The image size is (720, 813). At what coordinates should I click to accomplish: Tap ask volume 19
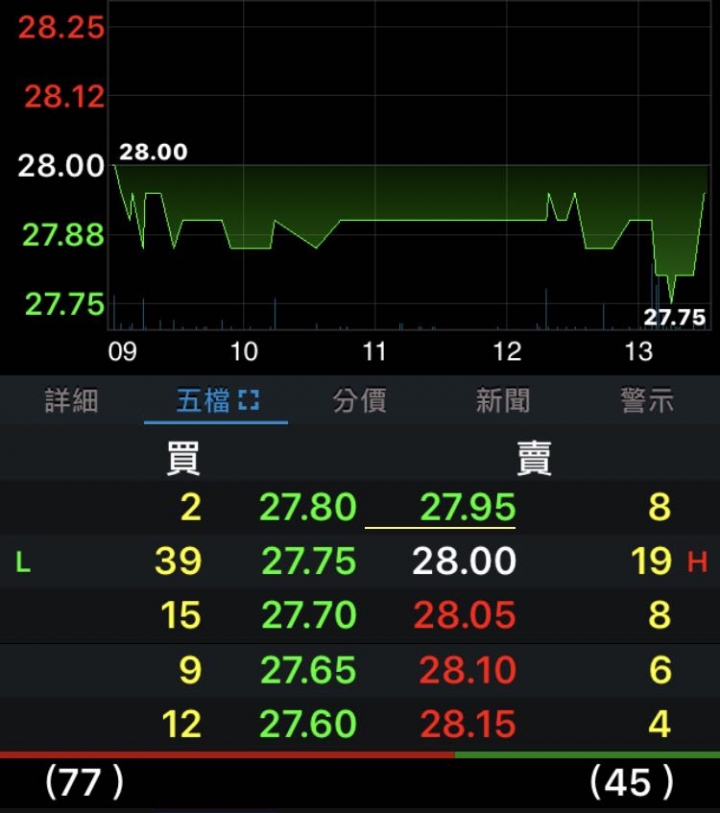651,561
